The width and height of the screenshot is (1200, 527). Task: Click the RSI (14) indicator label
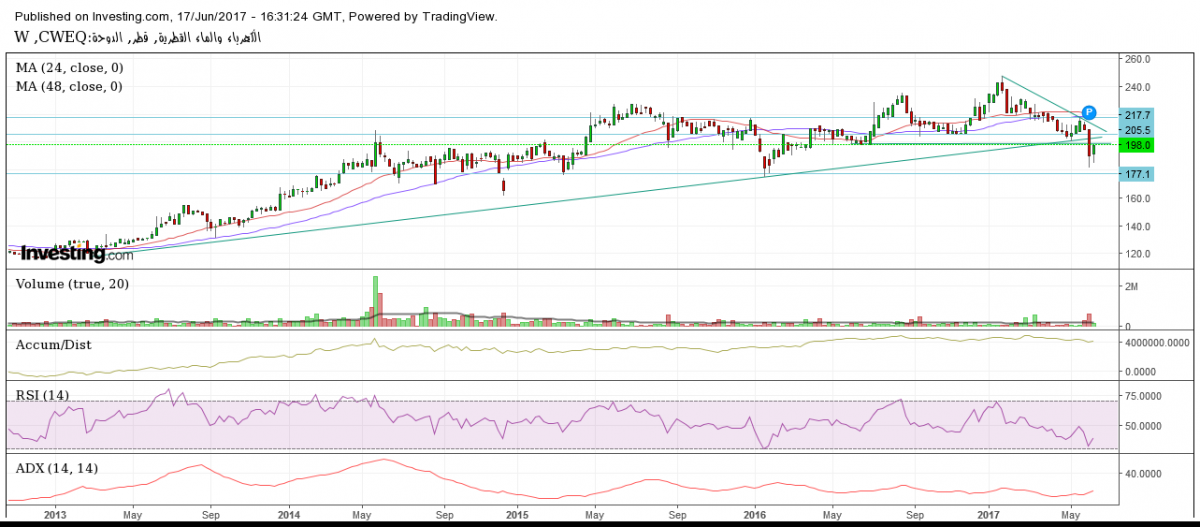click(42, 395)
